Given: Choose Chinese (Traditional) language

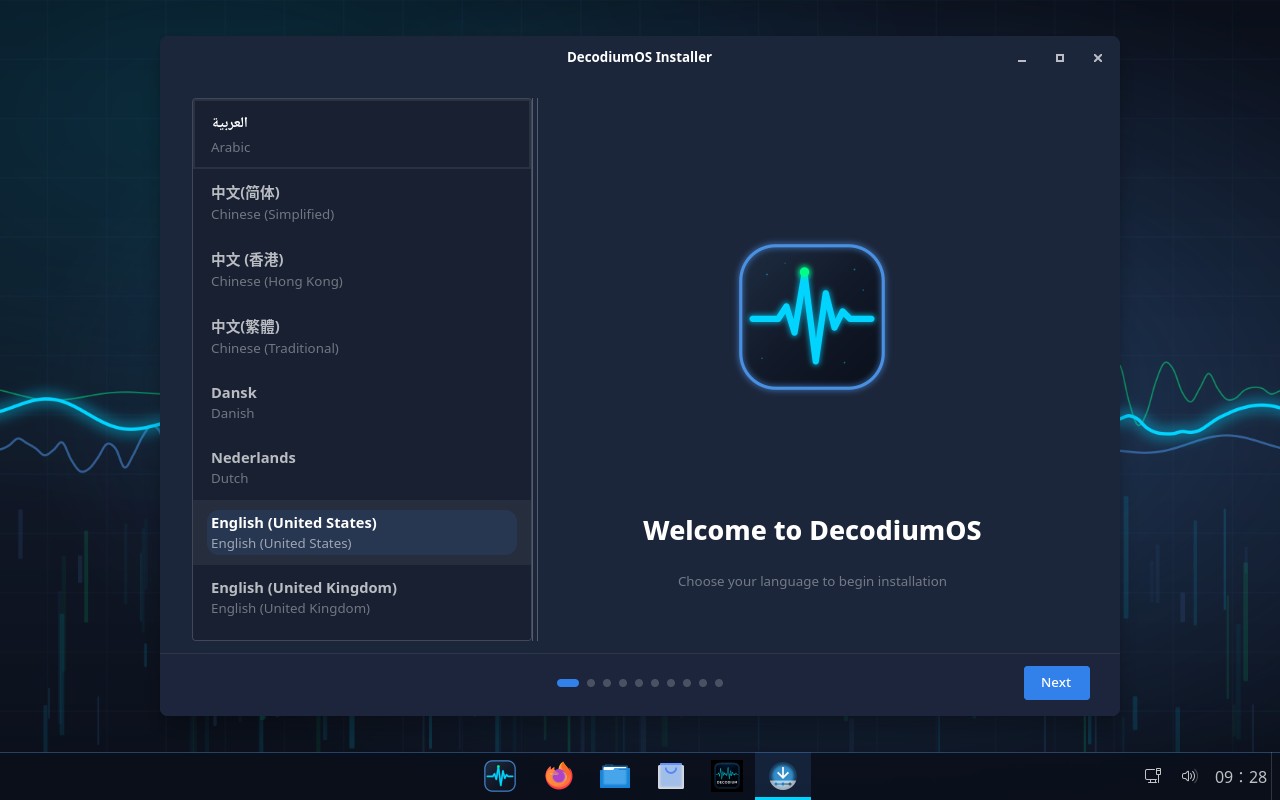Looking at the screenshot, I should coord(362,336).
